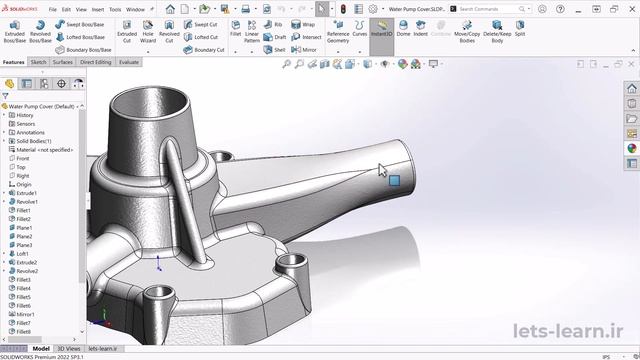The height and width of the screenshot is (360, 640).
Task: Choose Boundary Boss/Base feature
Action: pos(83,50)
